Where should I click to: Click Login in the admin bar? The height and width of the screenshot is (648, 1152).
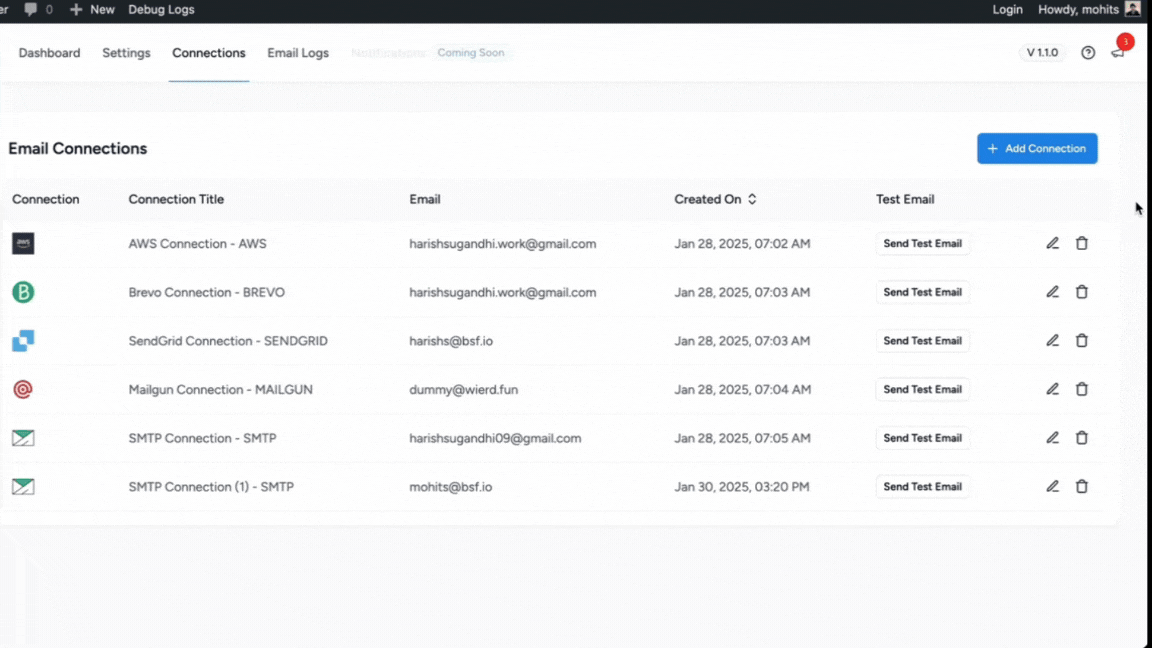(x=1007, y=10)
